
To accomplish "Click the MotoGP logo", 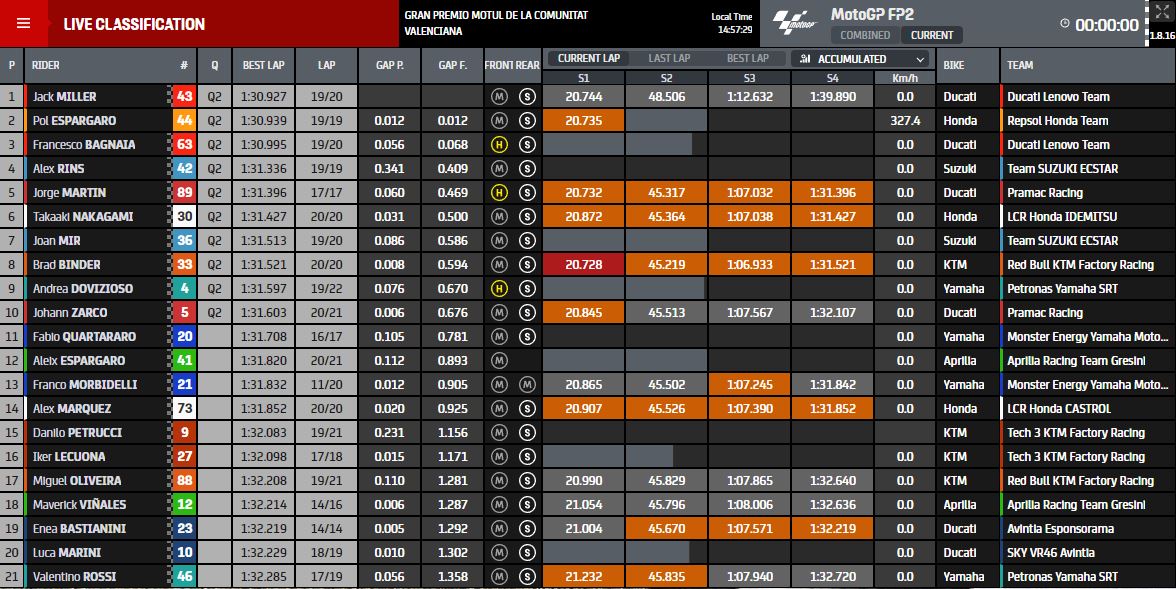I will point(794,23).
